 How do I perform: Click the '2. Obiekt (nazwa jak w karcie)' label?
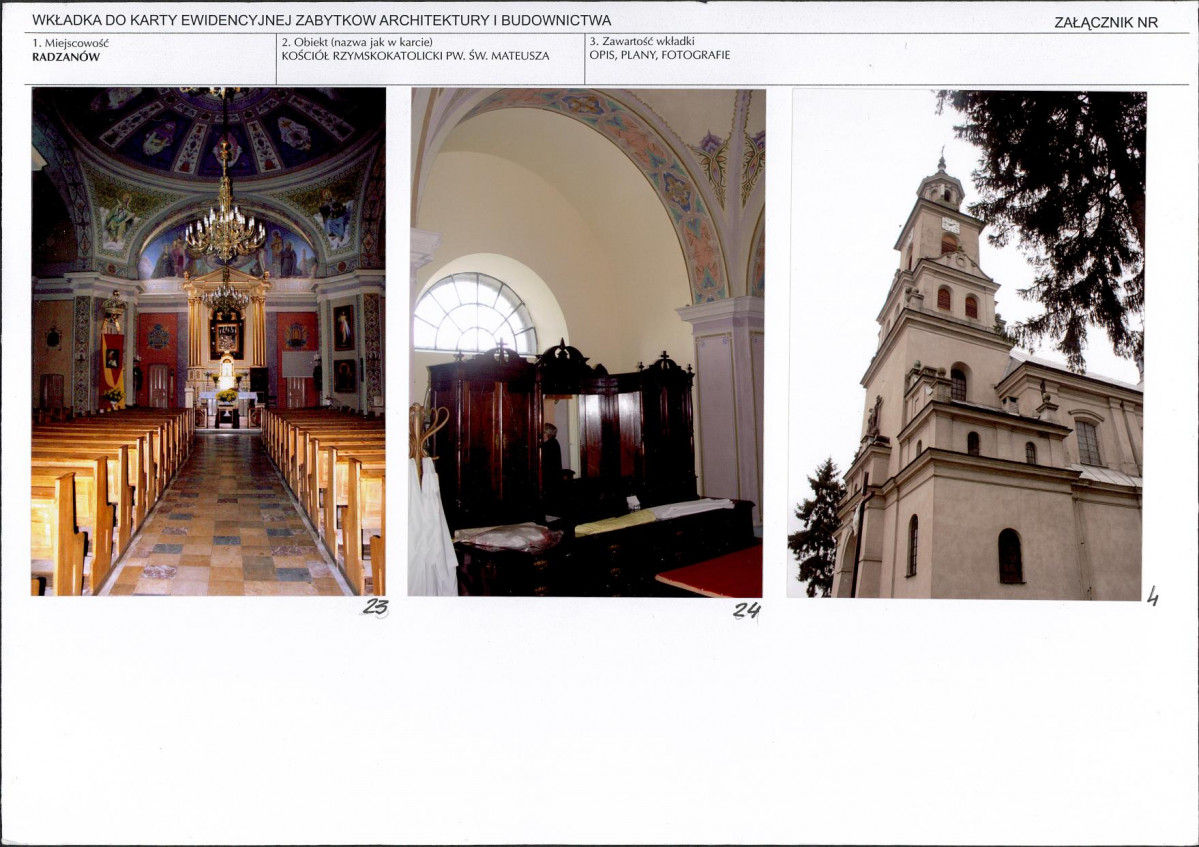point(357,42)
